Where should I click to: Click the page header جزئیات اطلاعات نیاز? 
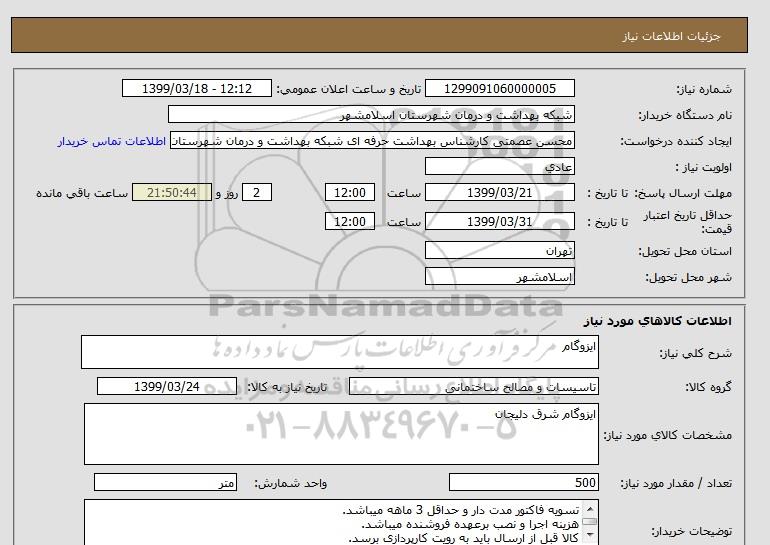pyautogui.click(x=671, y=36)
